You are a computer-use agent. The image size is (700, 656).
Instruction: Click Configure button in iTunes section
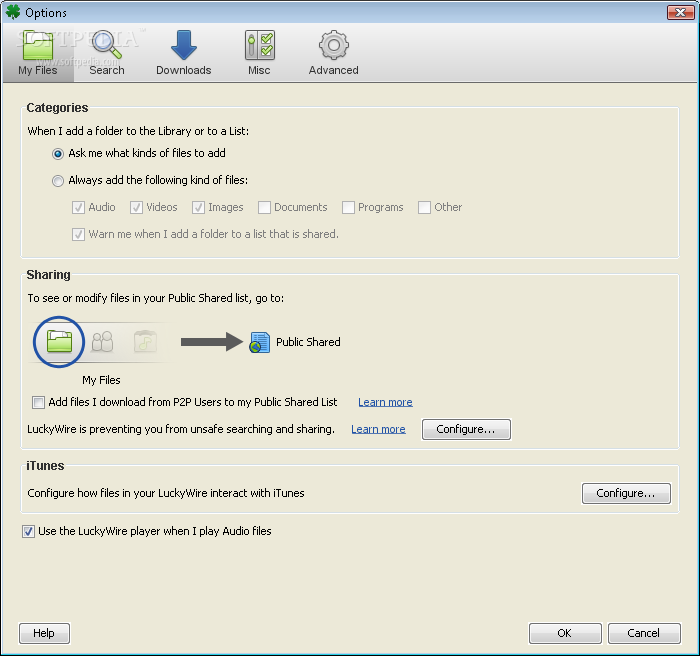pyautogui.click(x=626, y=493)
